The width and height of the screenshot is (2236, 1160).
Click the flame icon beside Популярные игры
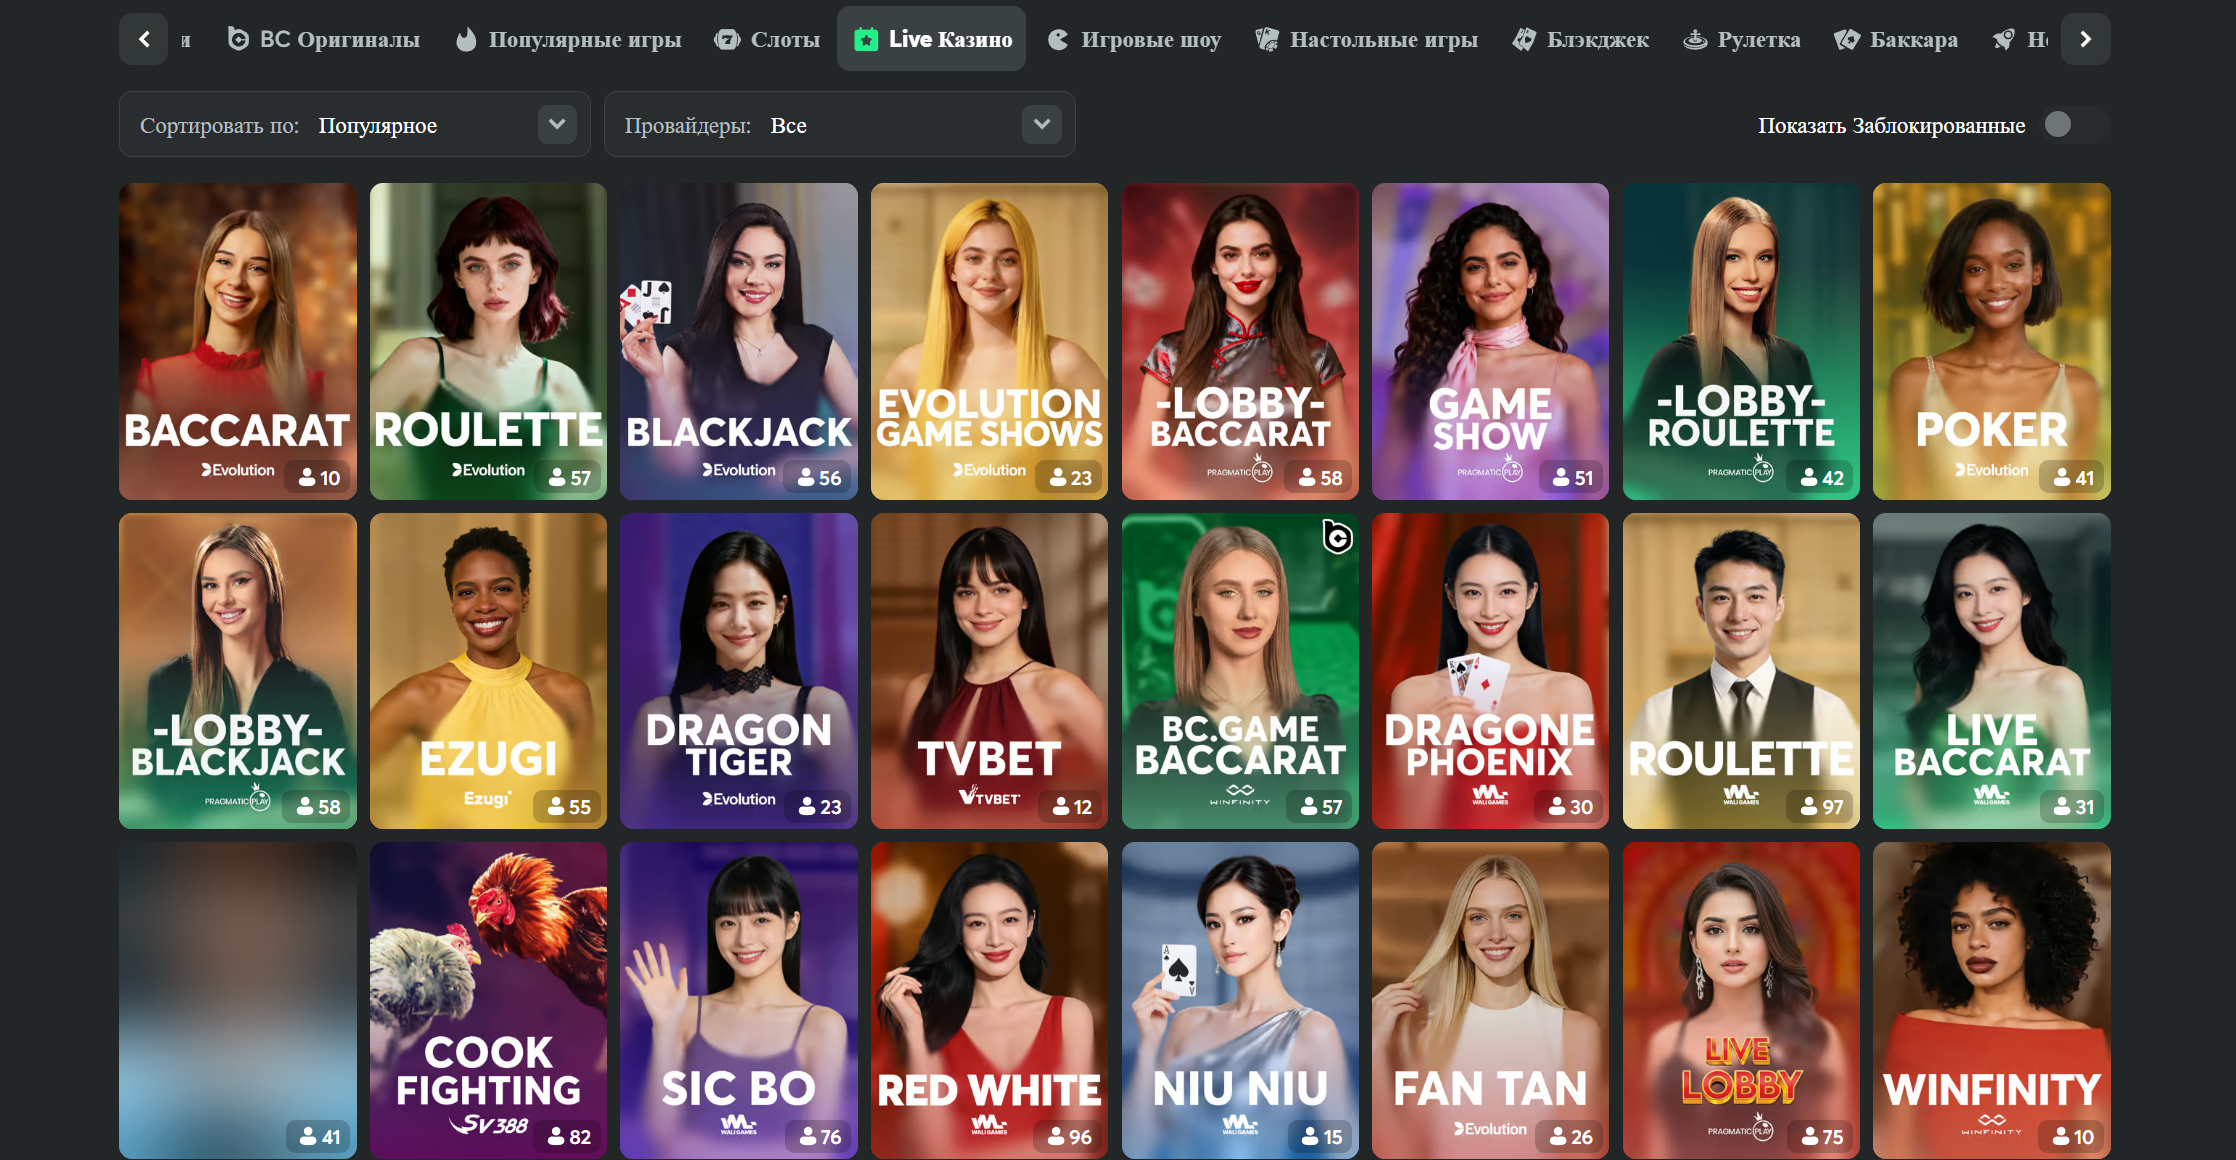coord(466,39)
